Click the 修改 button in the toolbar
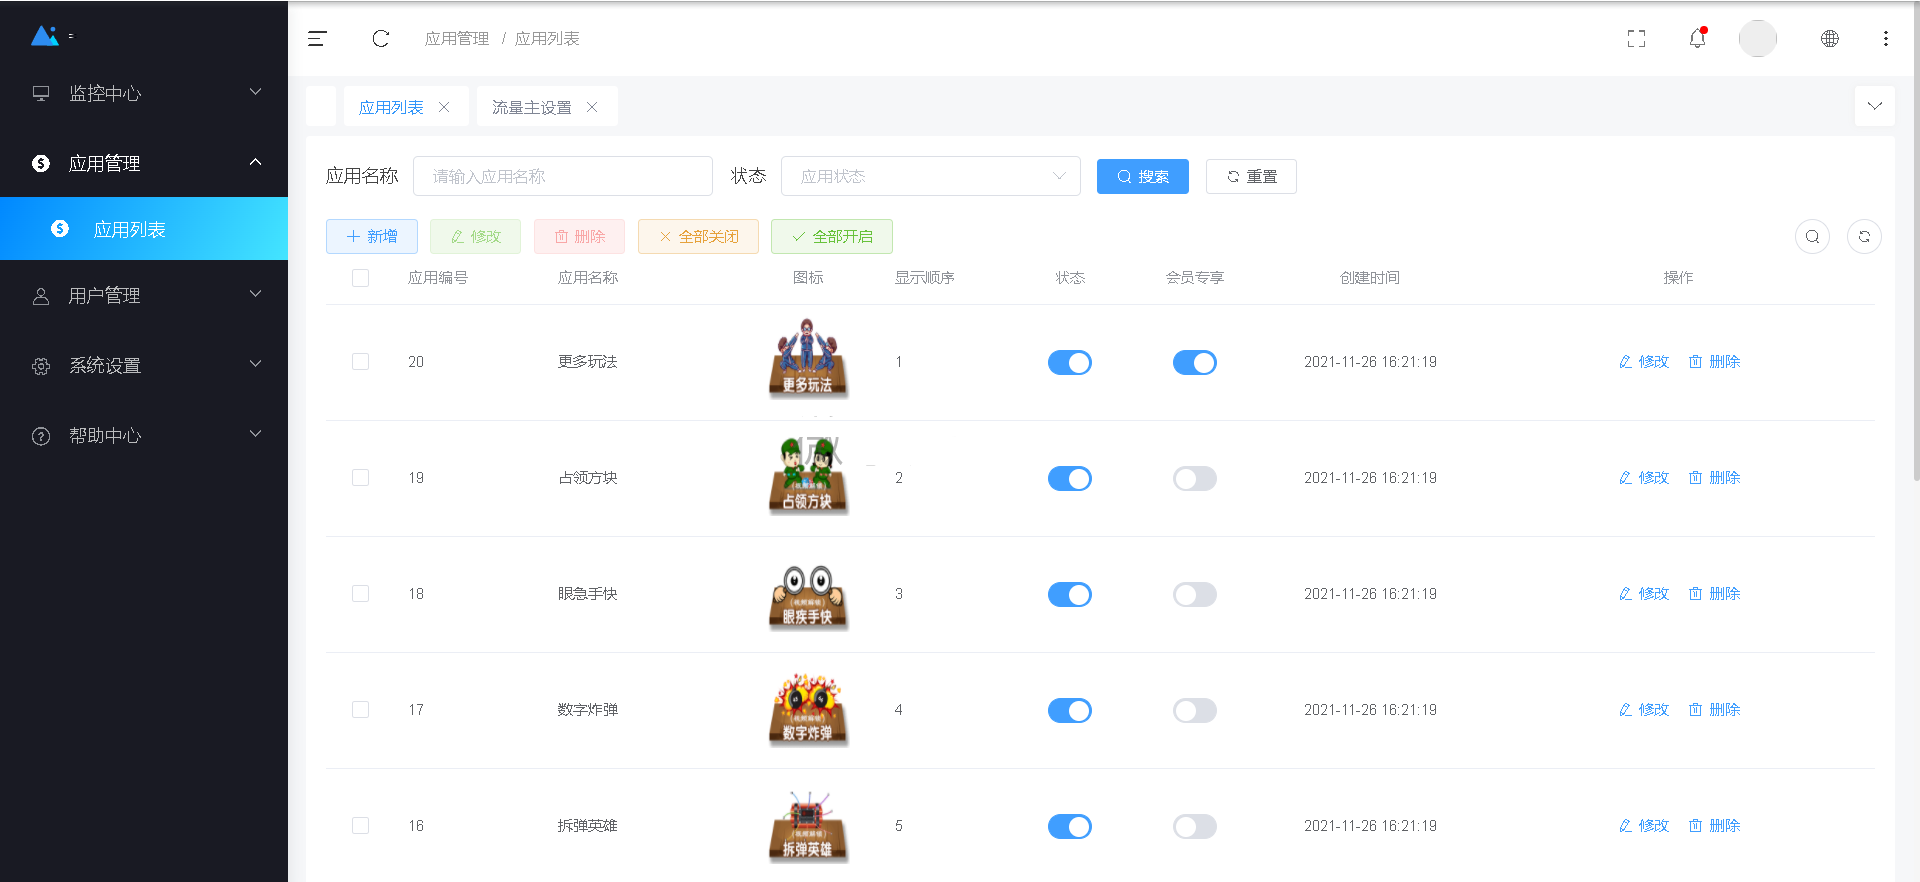Image resolution: width=1920 pixels, height=882 pixels. 475,237
